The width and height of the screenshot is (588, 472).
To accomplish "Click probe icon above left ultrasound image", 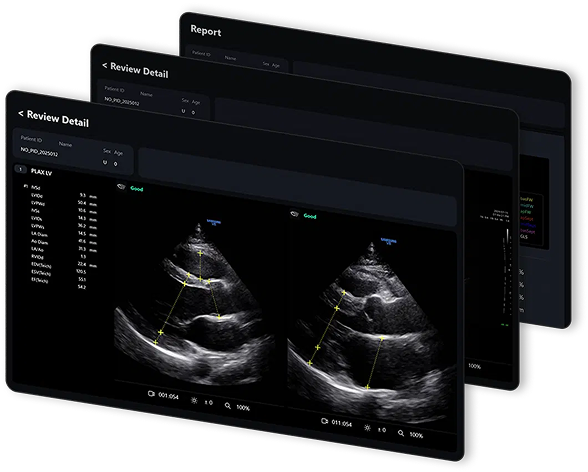I will (x=121, y=186).
